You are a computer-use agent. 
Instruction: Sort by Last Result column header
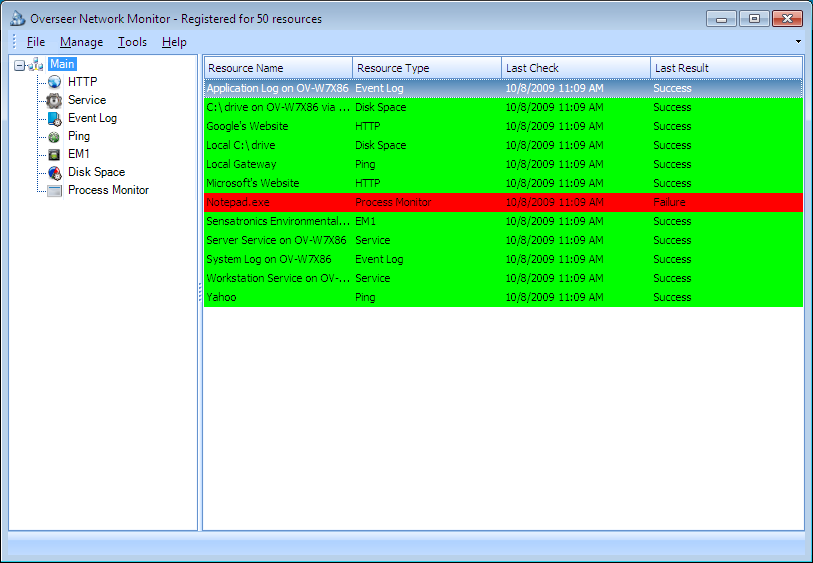point(726,68)
